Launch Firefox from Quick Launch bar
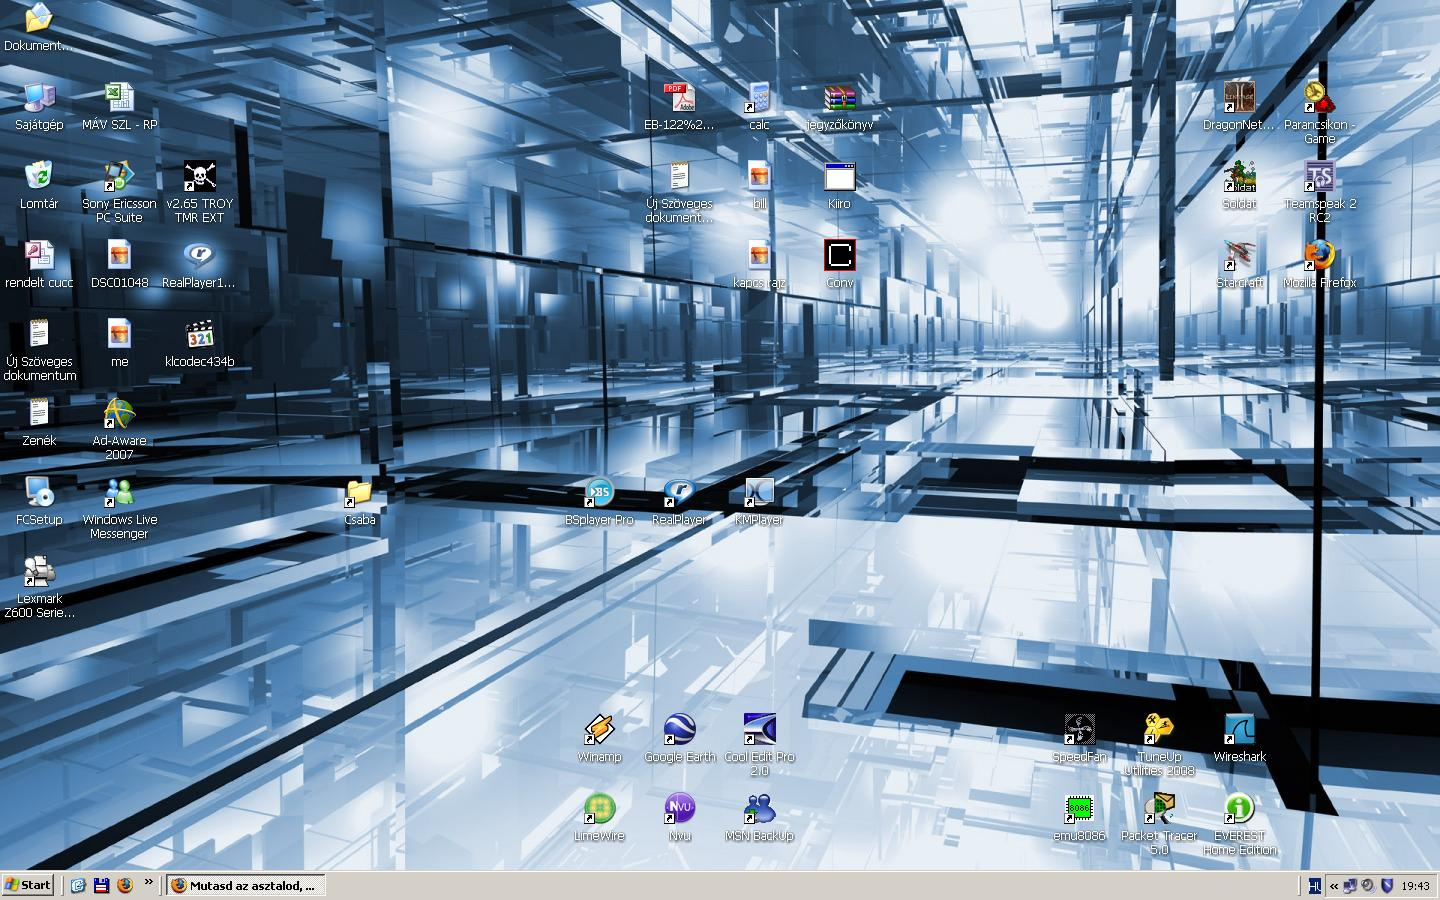 125,885
